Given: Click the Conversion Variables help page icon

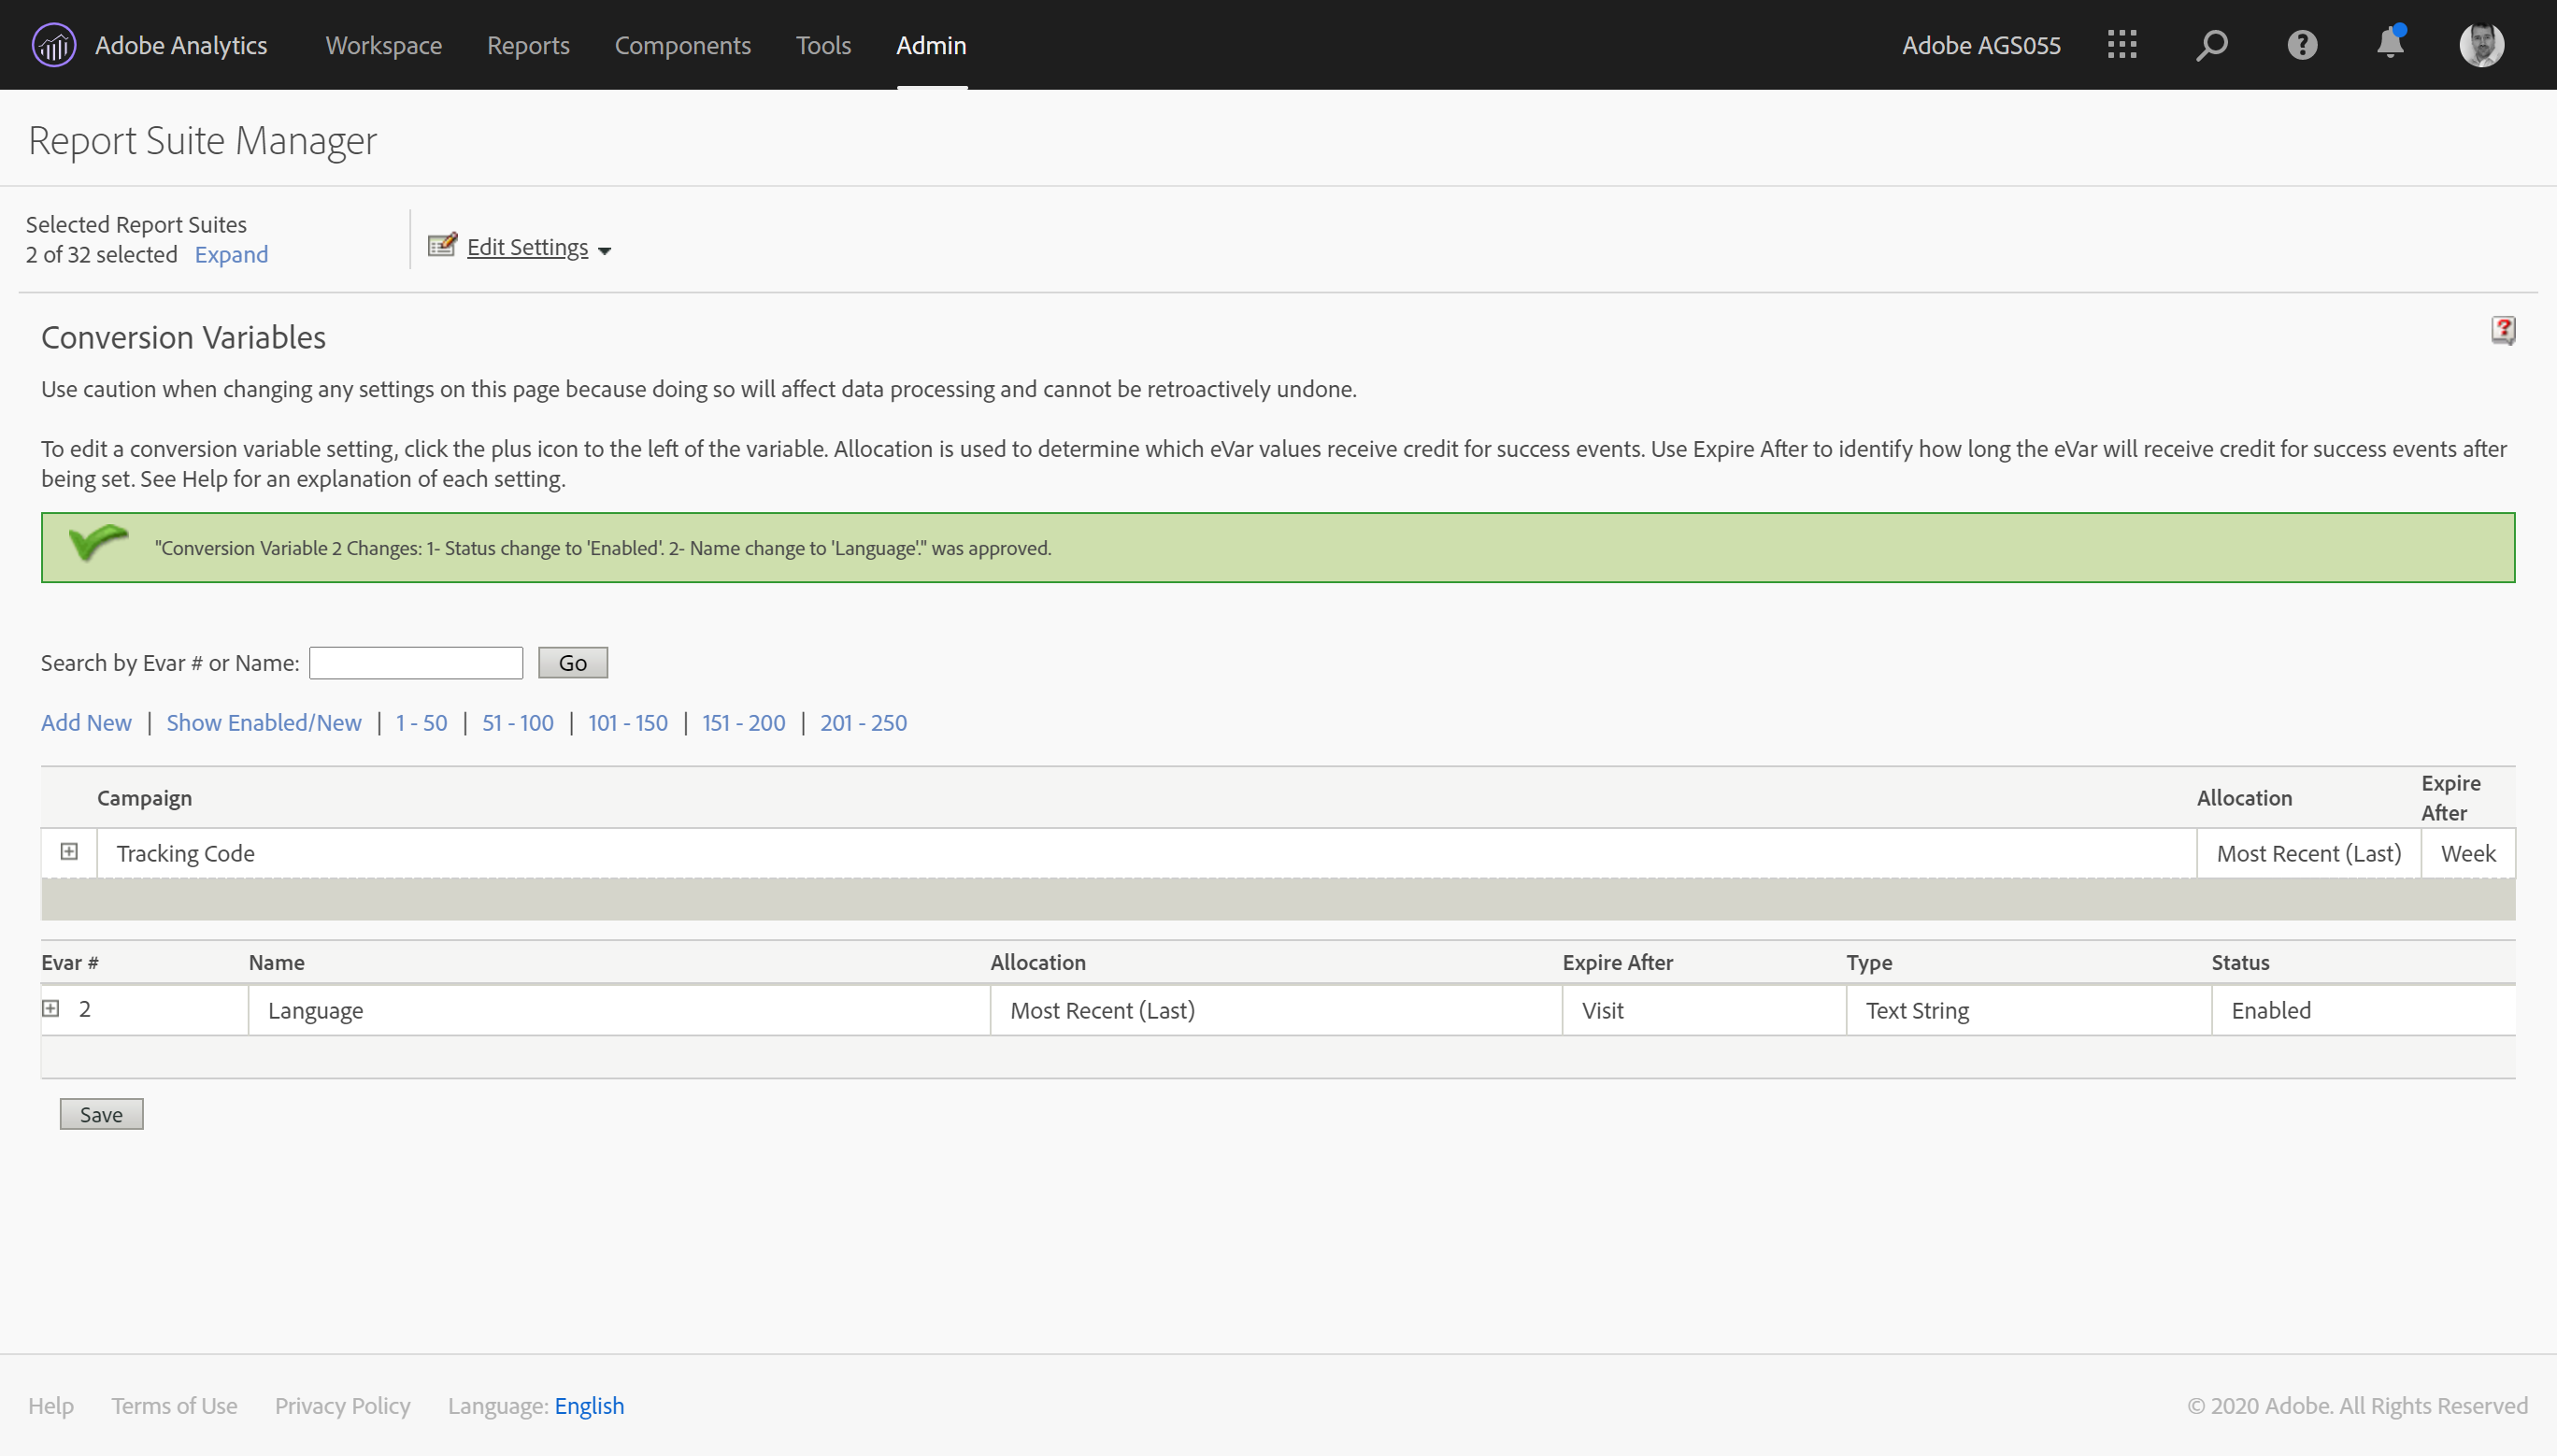Looking at the screenshot, I should click(2502, 330).
